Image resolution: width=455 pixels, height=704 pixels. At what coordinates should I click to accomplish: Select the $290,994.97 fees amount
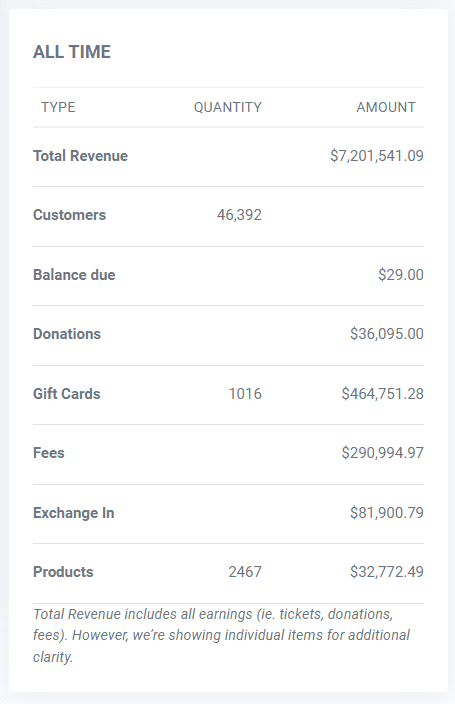point(382,453)
